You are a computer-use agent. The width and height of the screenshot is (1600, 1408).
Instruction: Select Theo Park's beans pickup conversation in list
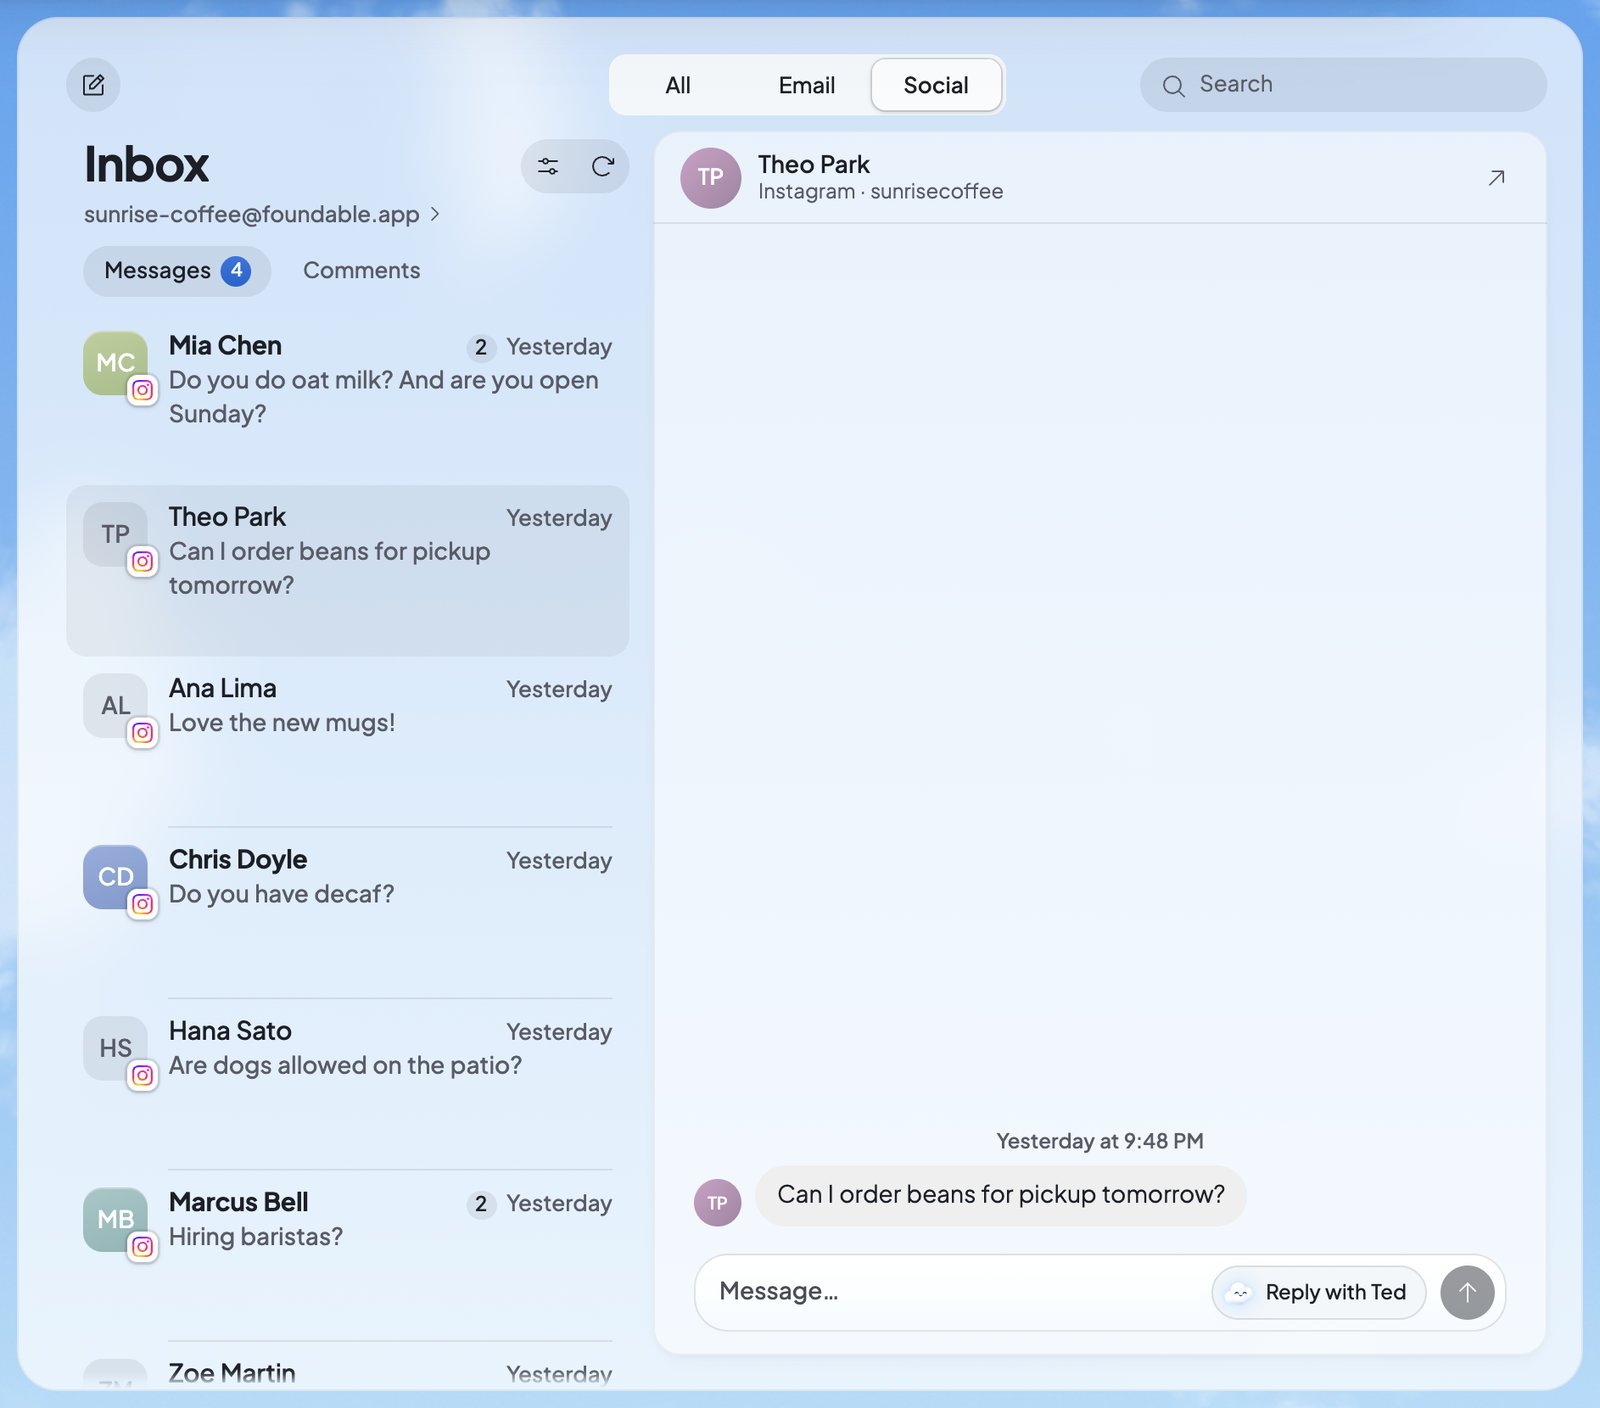[348, 571]
